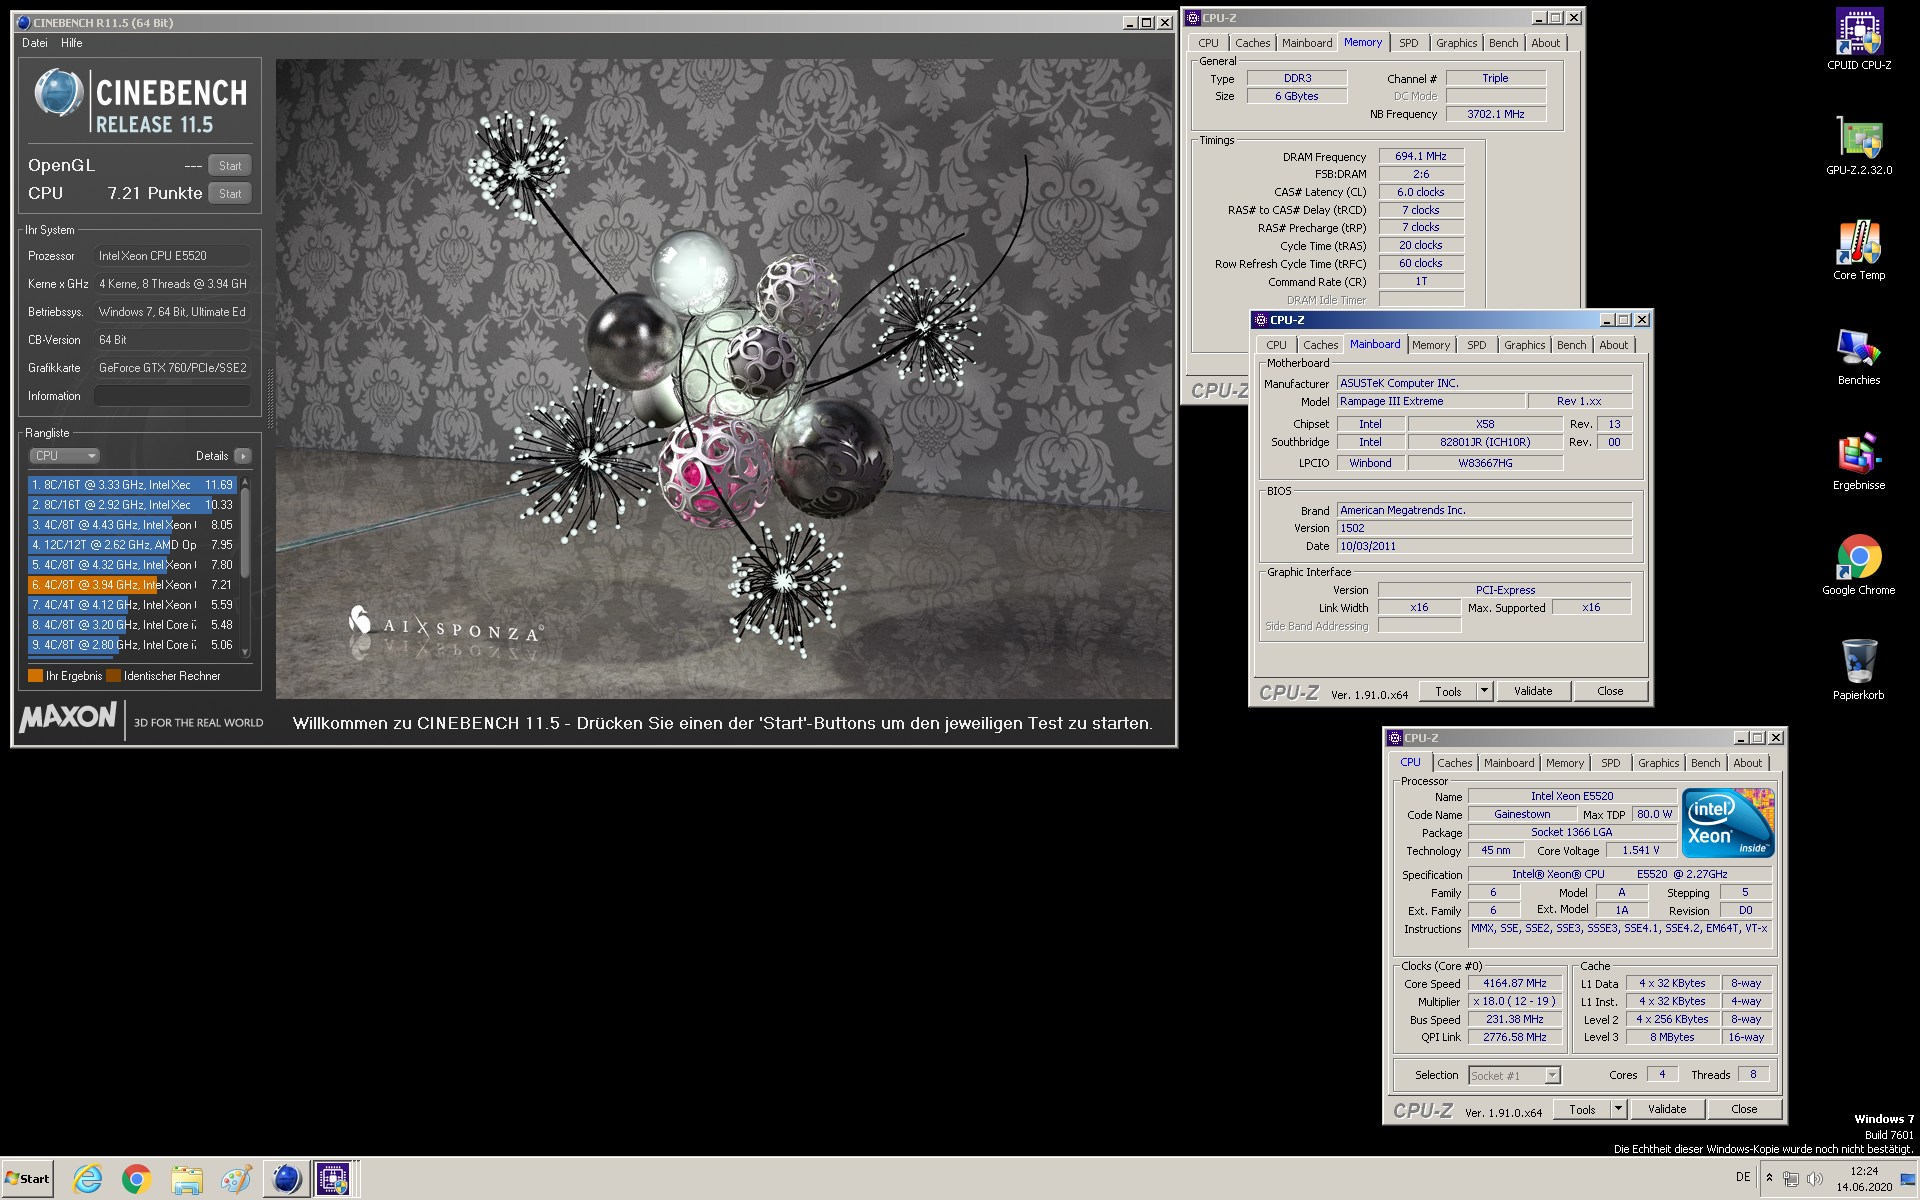1920x1200 pixels.
Task: Click the Core Speed value 4164.87 MHz
Action: click(1515, 983)
